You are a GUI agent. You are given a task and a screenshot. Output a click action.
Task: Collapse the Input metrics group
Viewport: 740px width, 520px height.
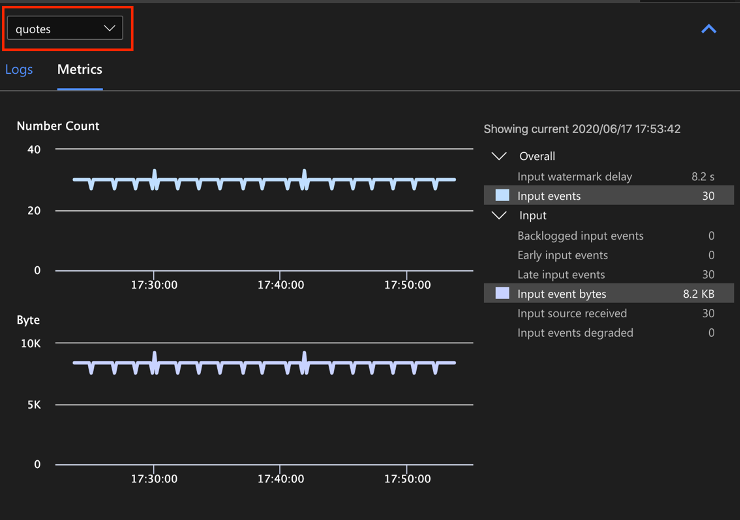click(498, 215)
